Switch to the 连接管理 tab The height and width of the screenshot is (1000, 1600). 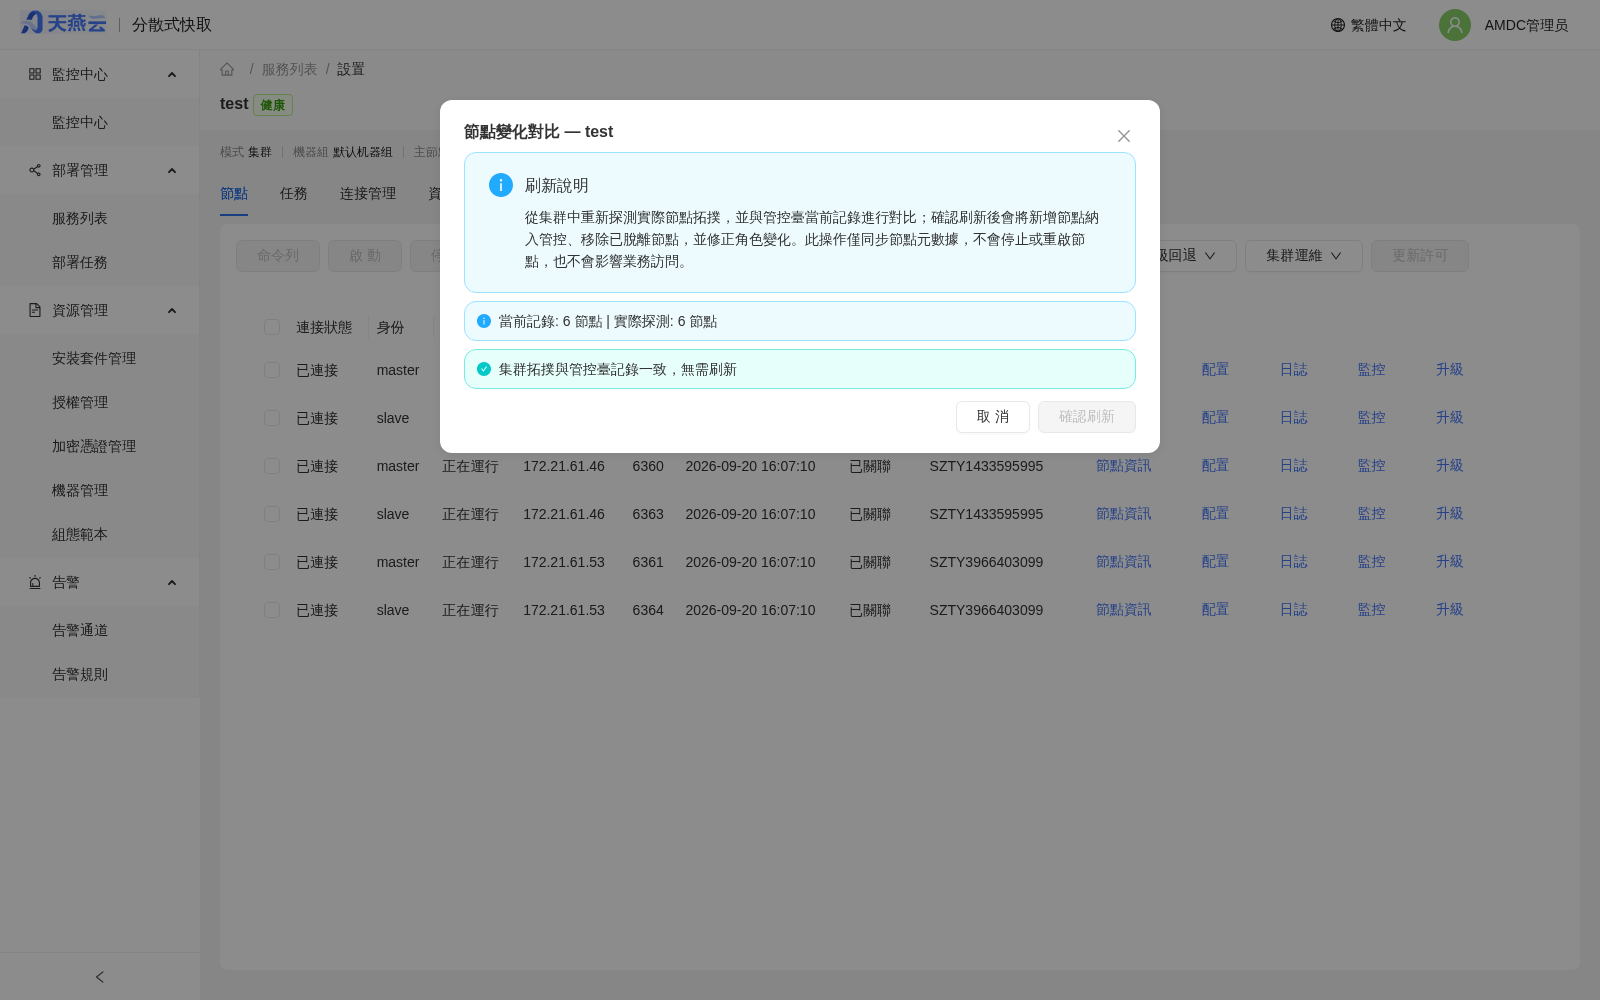pyautogui.click(x=368, y=193)
